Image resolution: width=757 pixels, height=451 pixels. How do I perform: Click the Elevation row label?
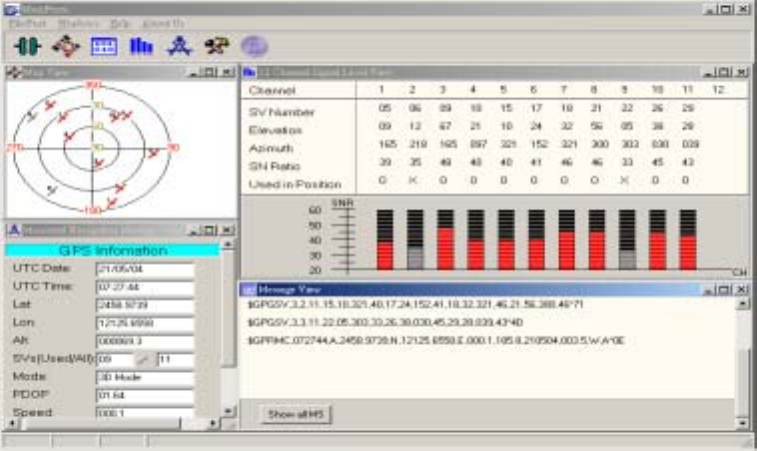click(x=275, y=130)
